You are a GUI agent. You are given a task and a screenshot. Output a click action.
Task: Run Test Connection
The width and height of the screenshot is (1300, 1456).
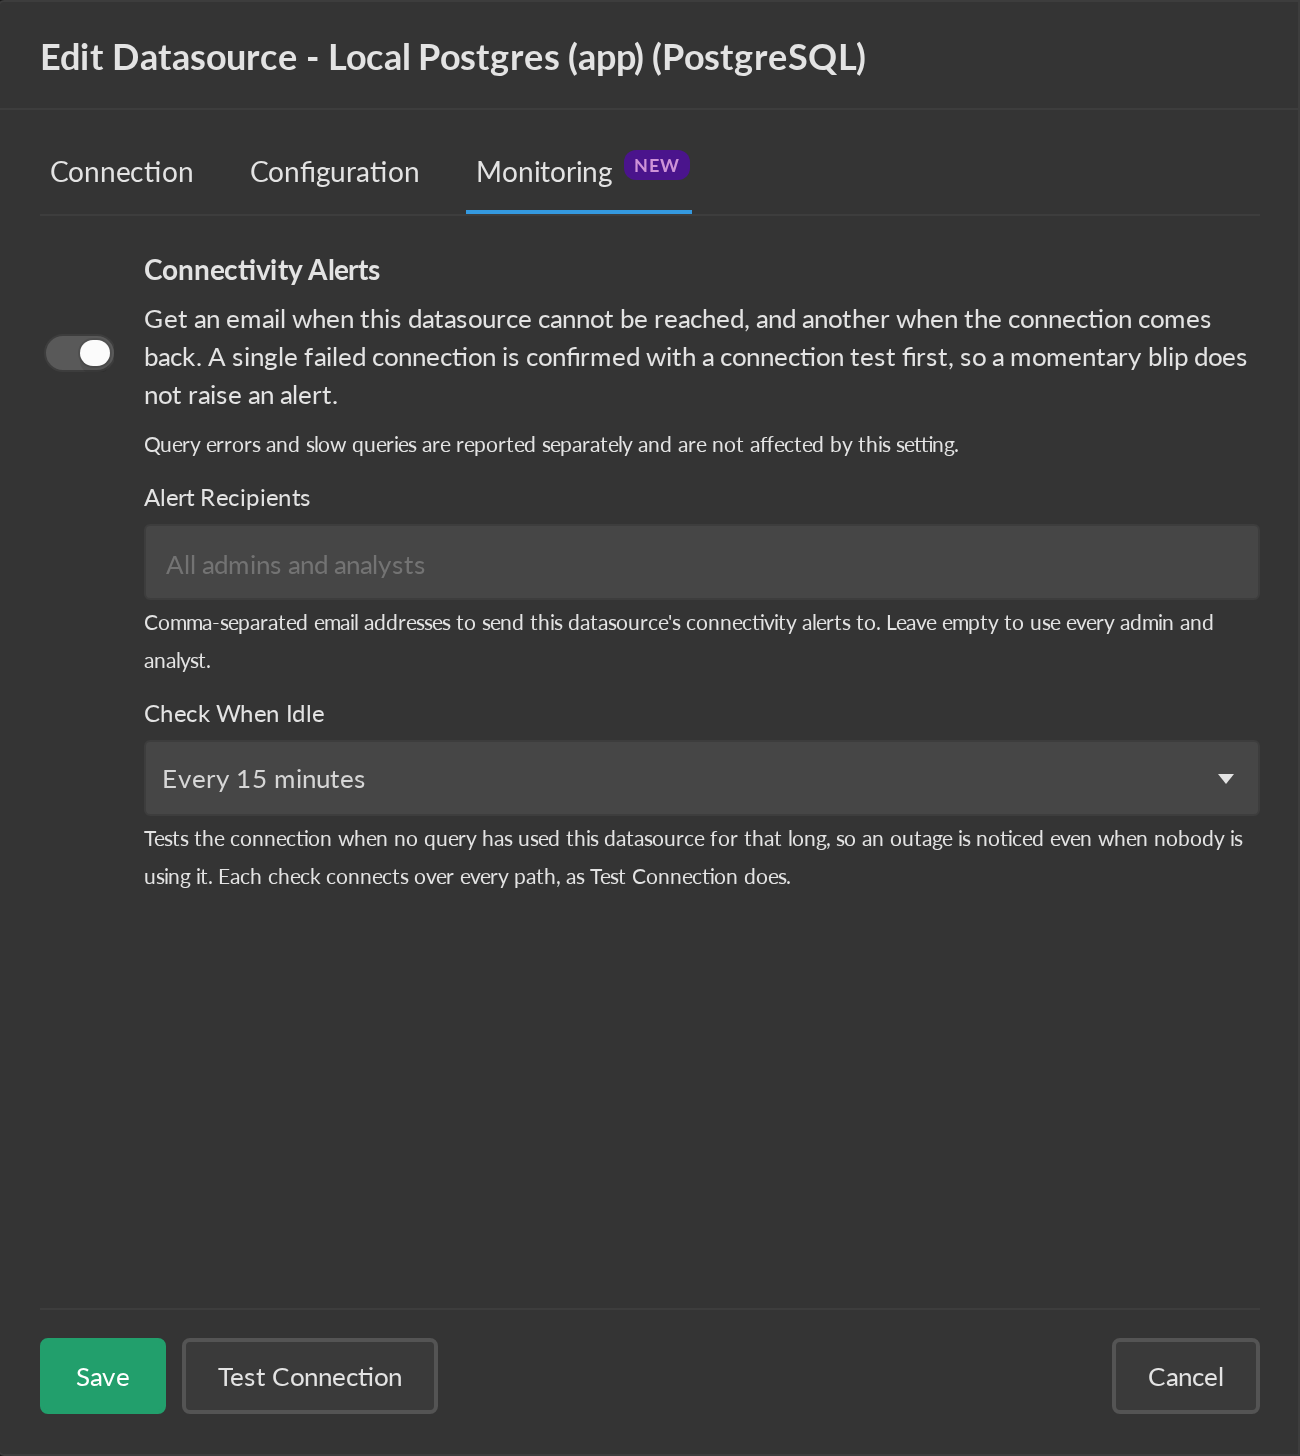point(310,1376)
